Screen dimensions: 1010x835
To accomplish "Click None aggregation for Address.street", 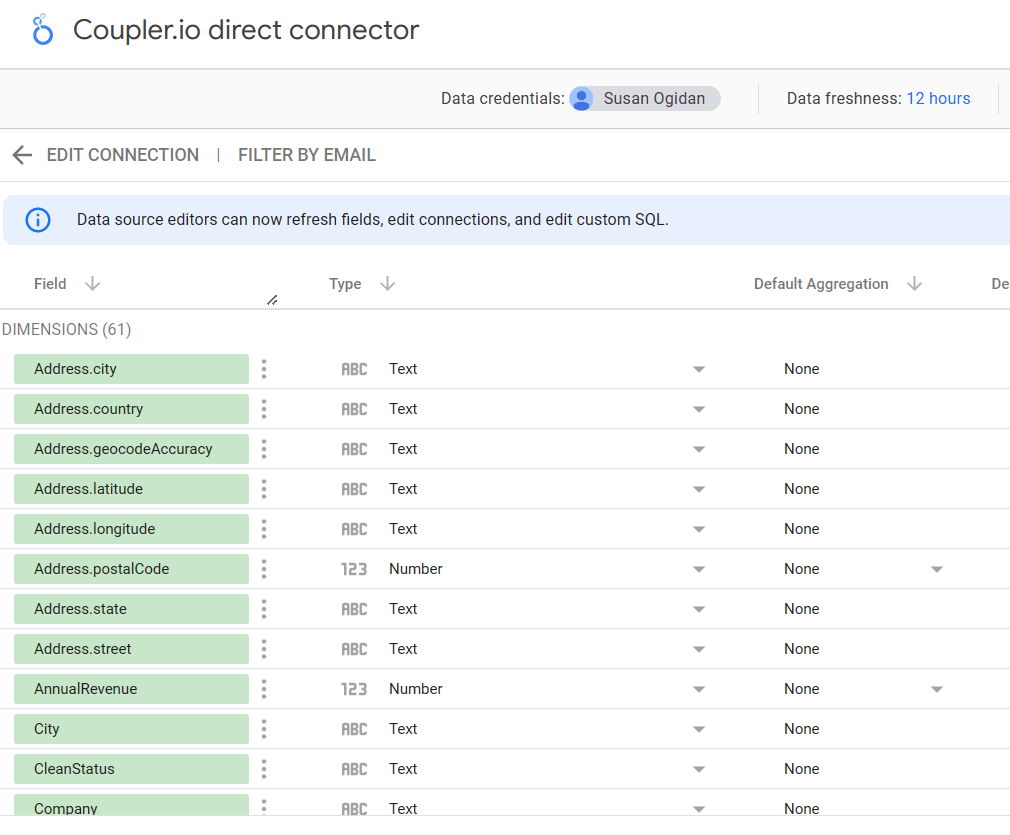I will point(801,649).
